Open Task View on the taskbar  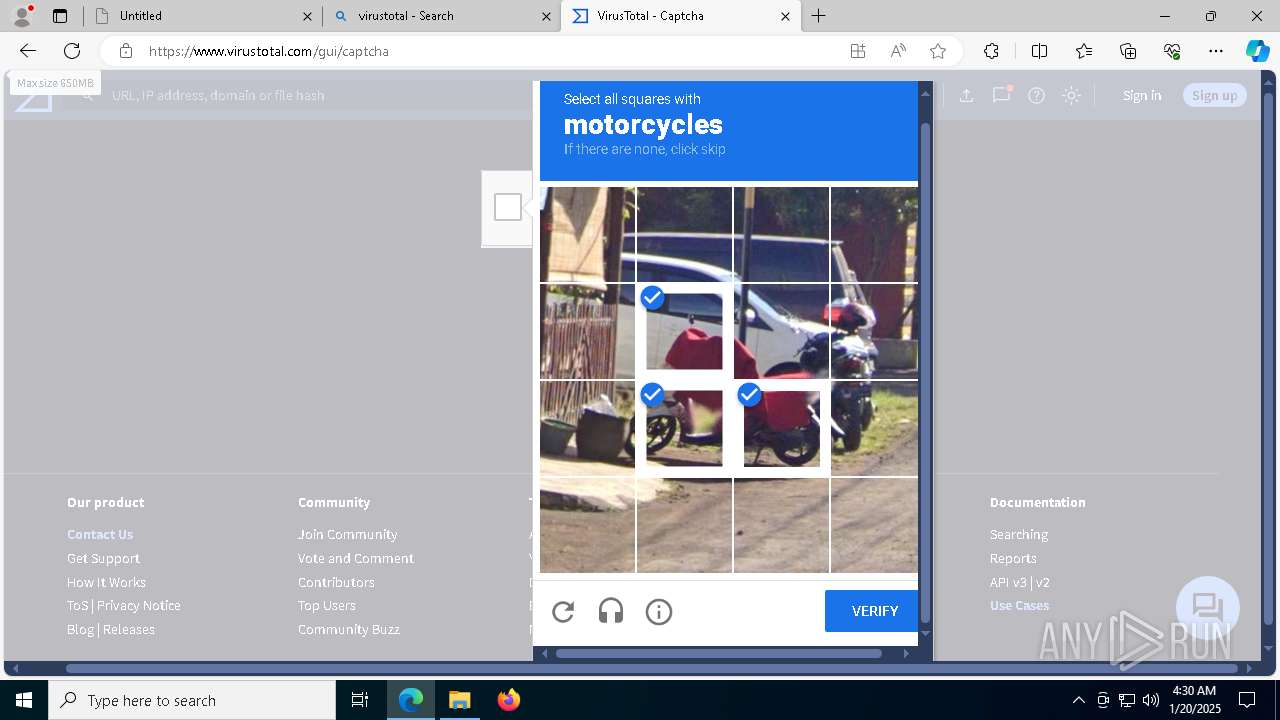pos(360,700)
